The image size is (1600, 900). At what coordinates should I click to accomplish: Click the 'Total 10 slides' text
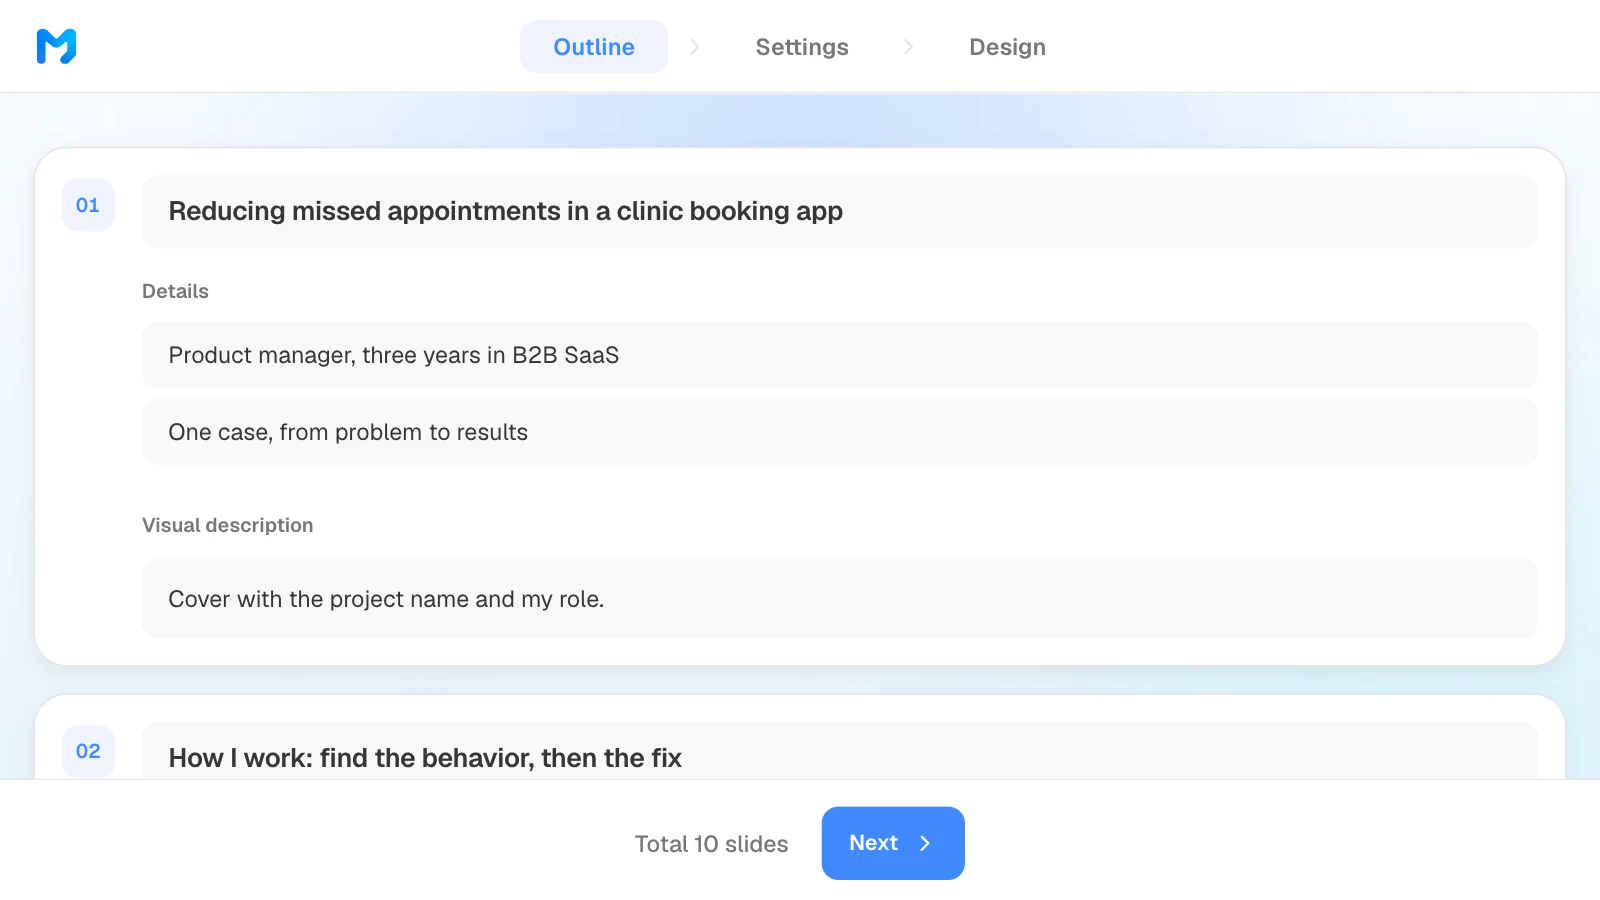711,844
